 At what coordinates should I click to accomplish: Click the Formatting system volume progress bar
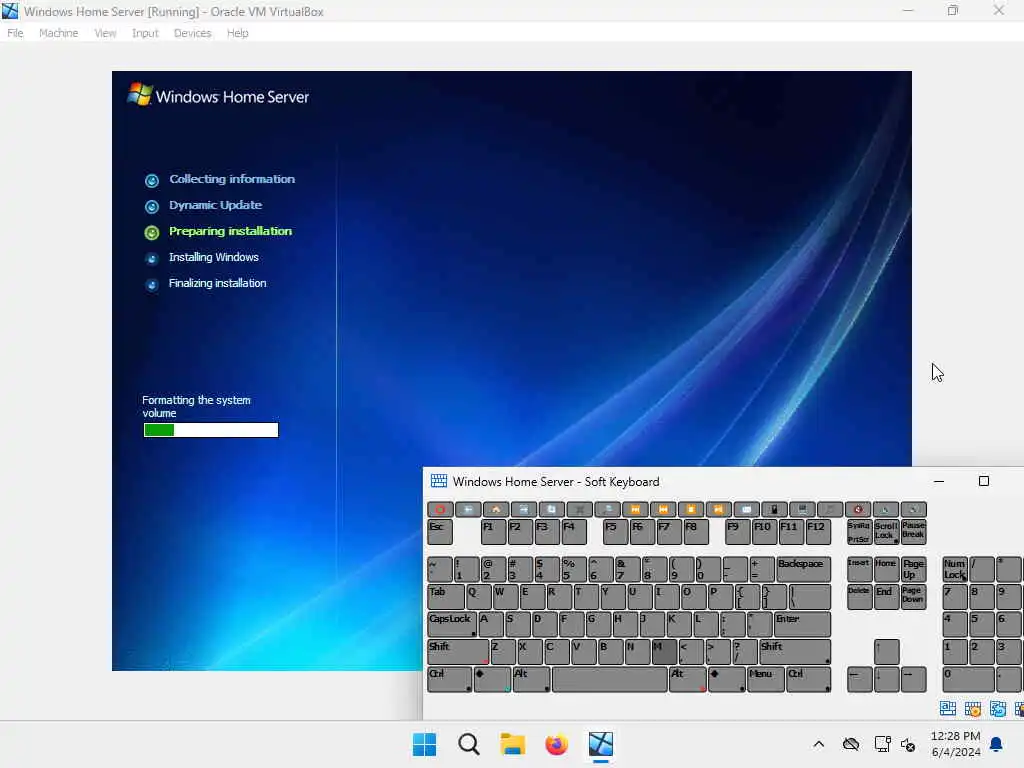tap(211, 430)
